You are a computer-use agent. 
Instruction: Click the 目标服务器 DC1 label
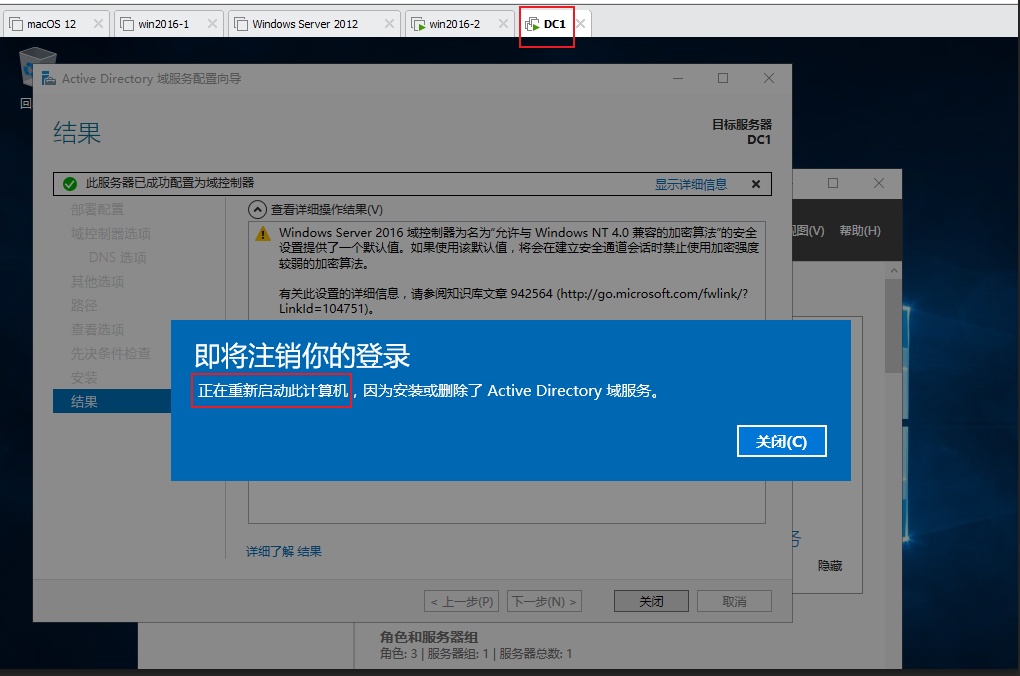[x=742, y=131]
